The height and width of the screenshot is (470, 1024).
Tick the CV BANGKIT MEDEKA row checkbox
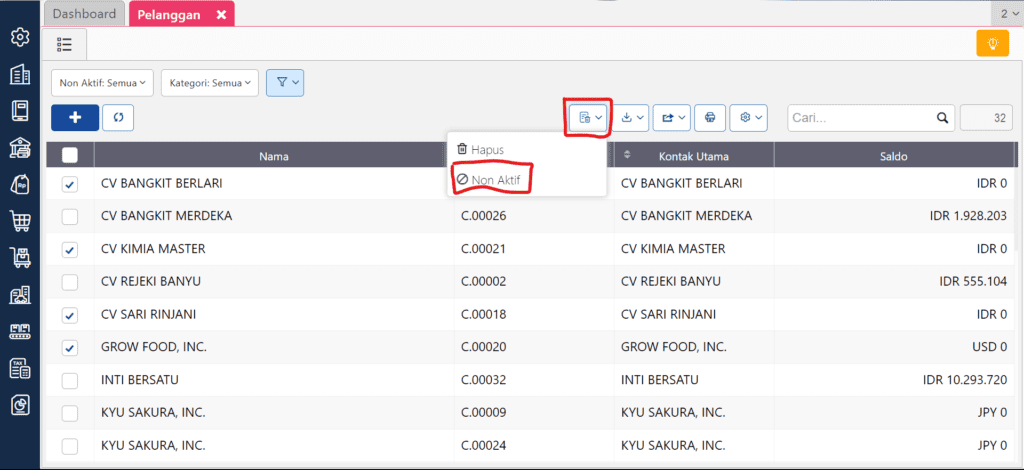point(70,217)
